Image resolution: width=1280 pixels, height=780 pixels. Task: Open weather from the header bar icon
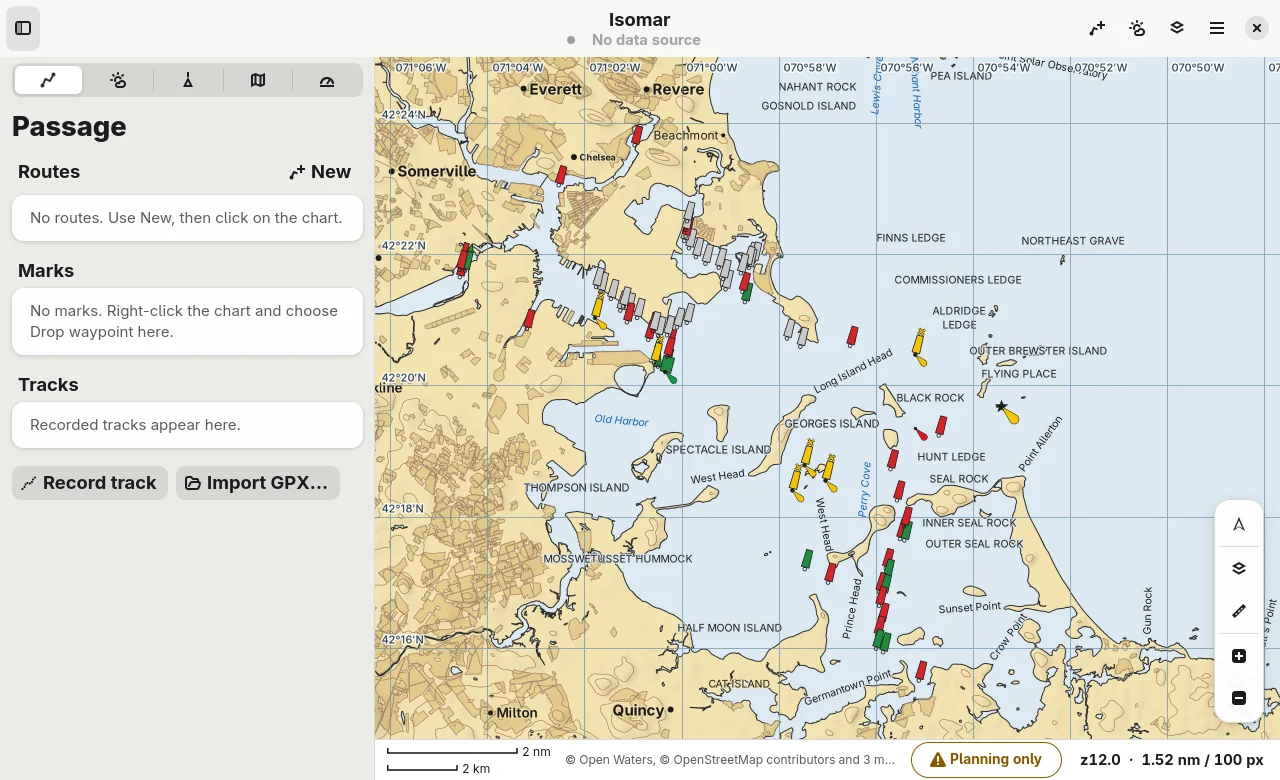[x=1137, y=28]
